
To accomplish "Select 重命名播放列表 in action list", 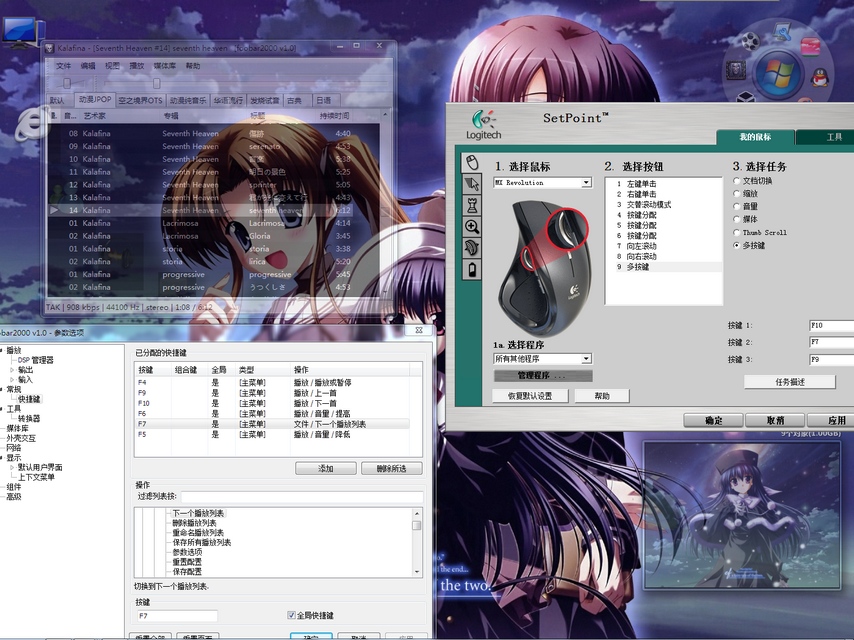I will [198, 533].
